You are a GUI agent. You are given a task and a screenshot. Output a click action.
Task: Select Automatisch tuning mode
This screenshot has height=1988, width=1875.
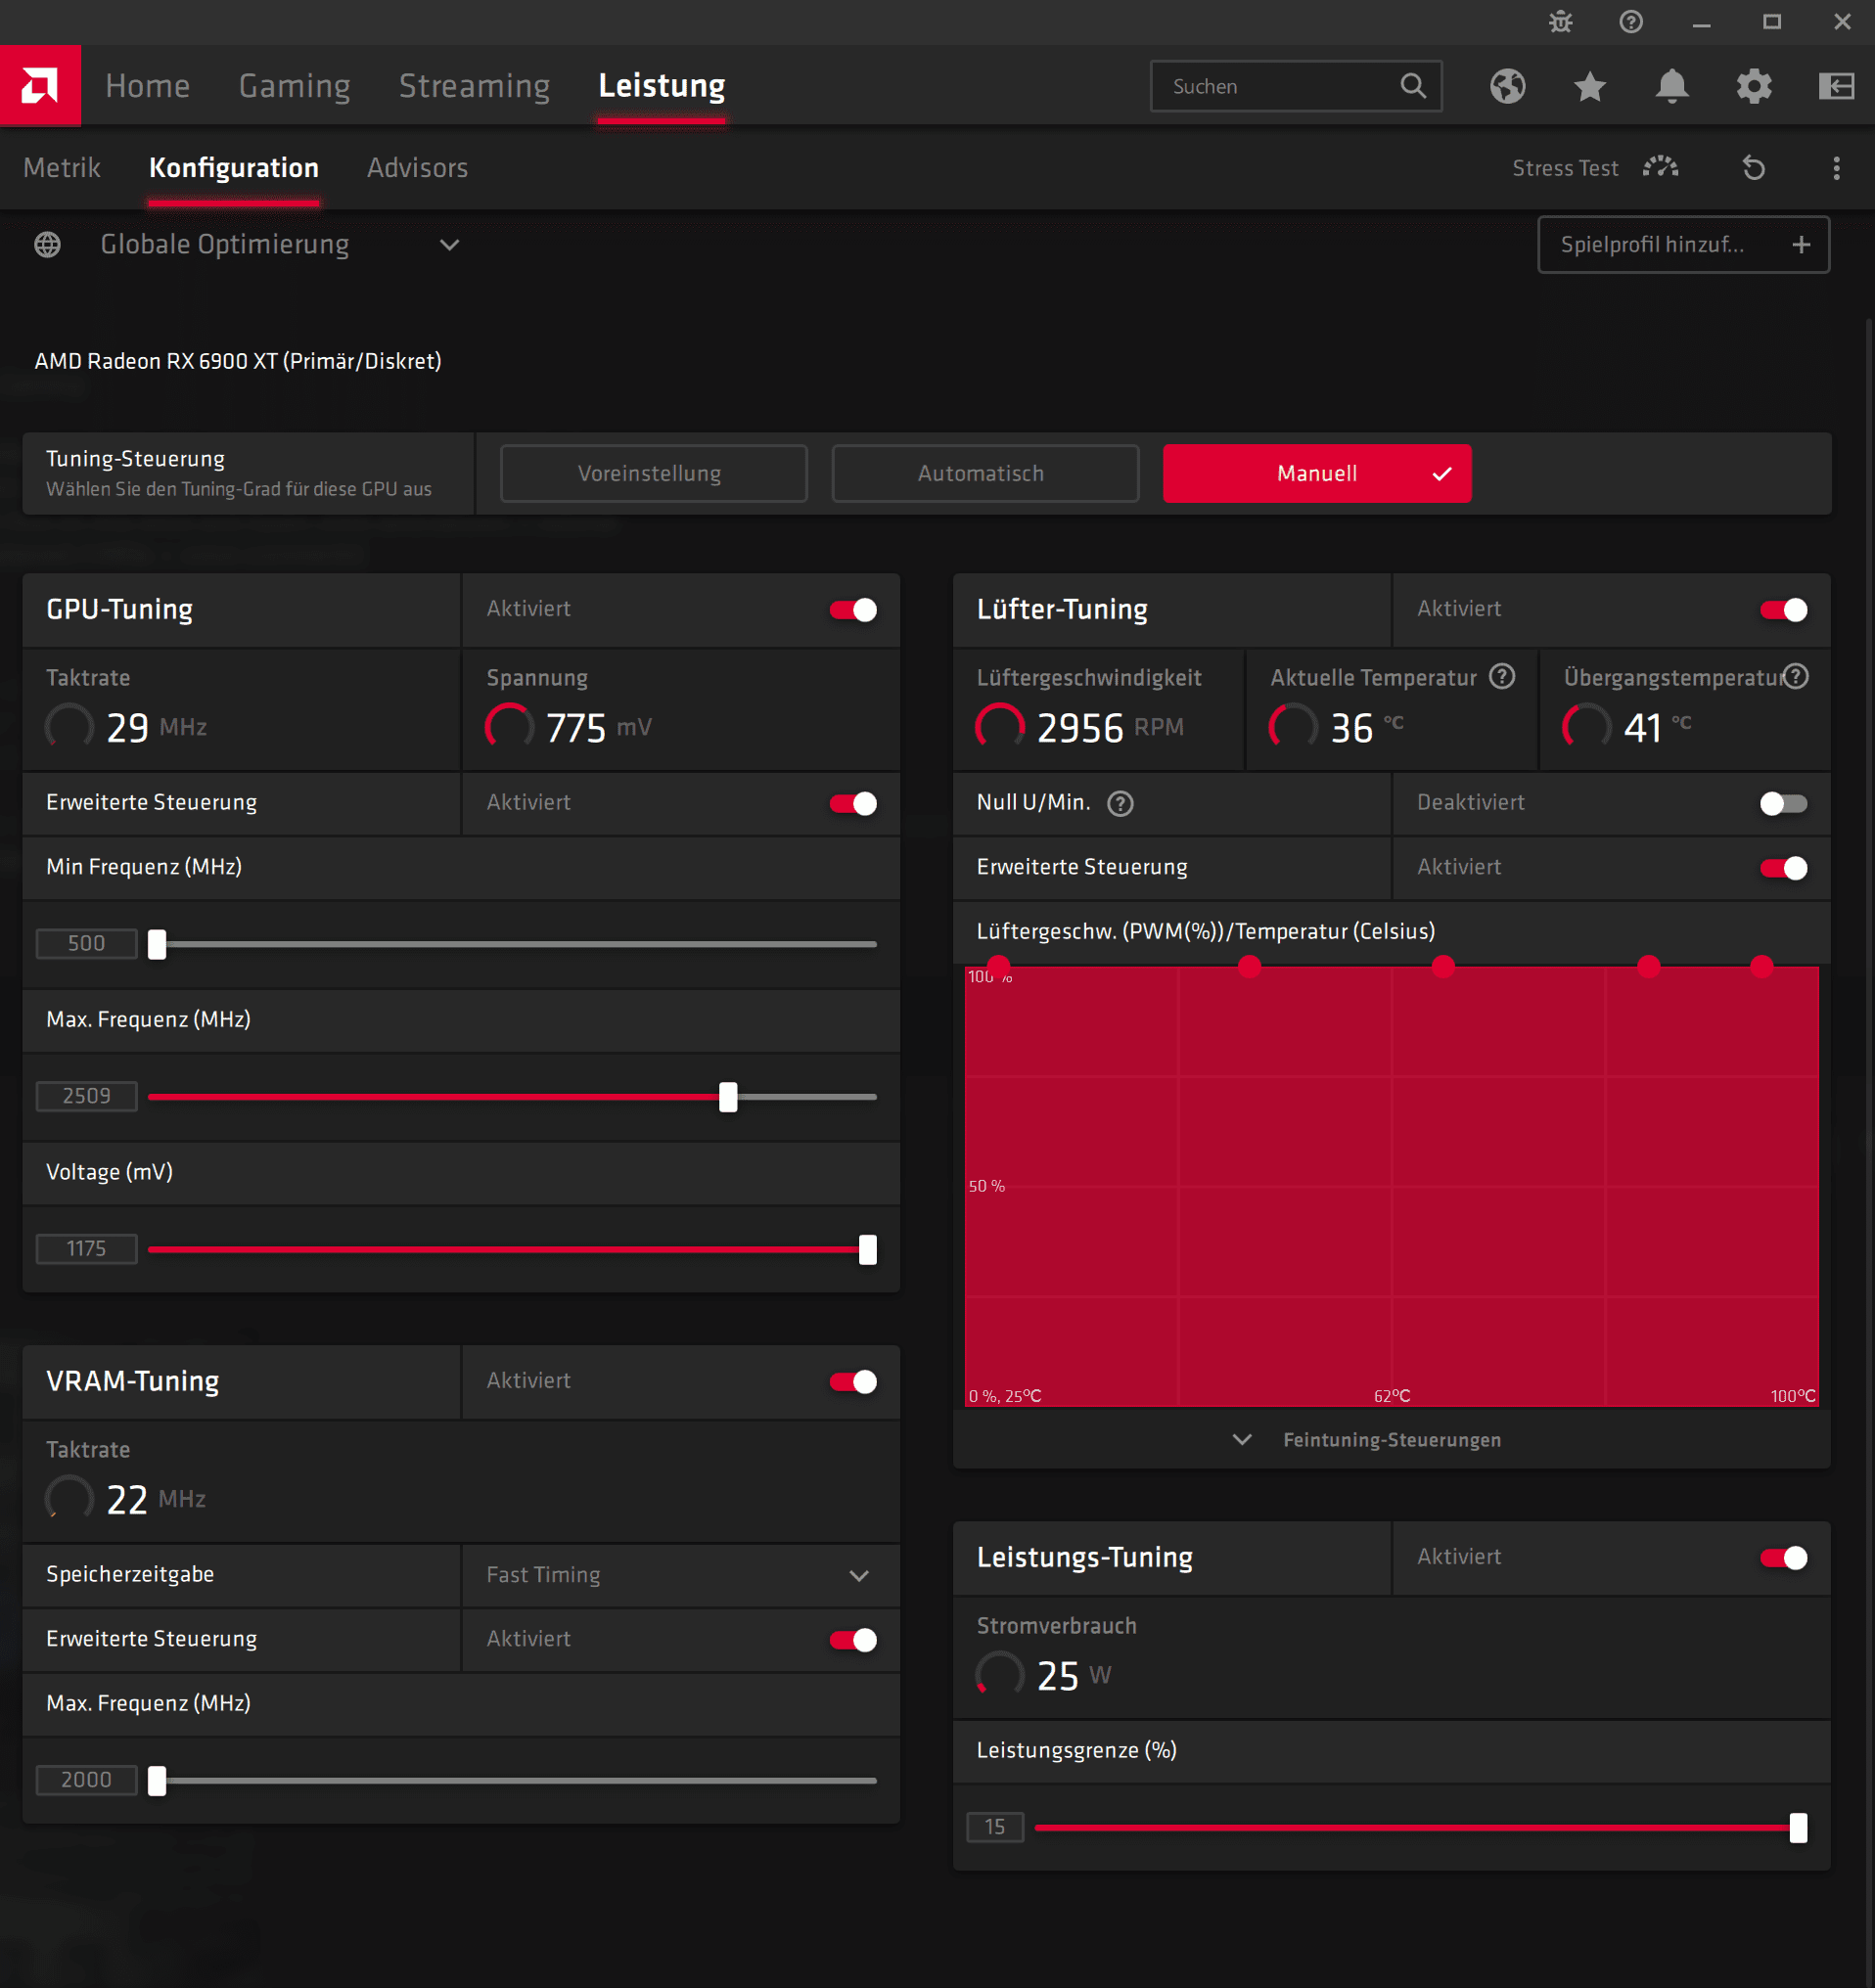985,474
